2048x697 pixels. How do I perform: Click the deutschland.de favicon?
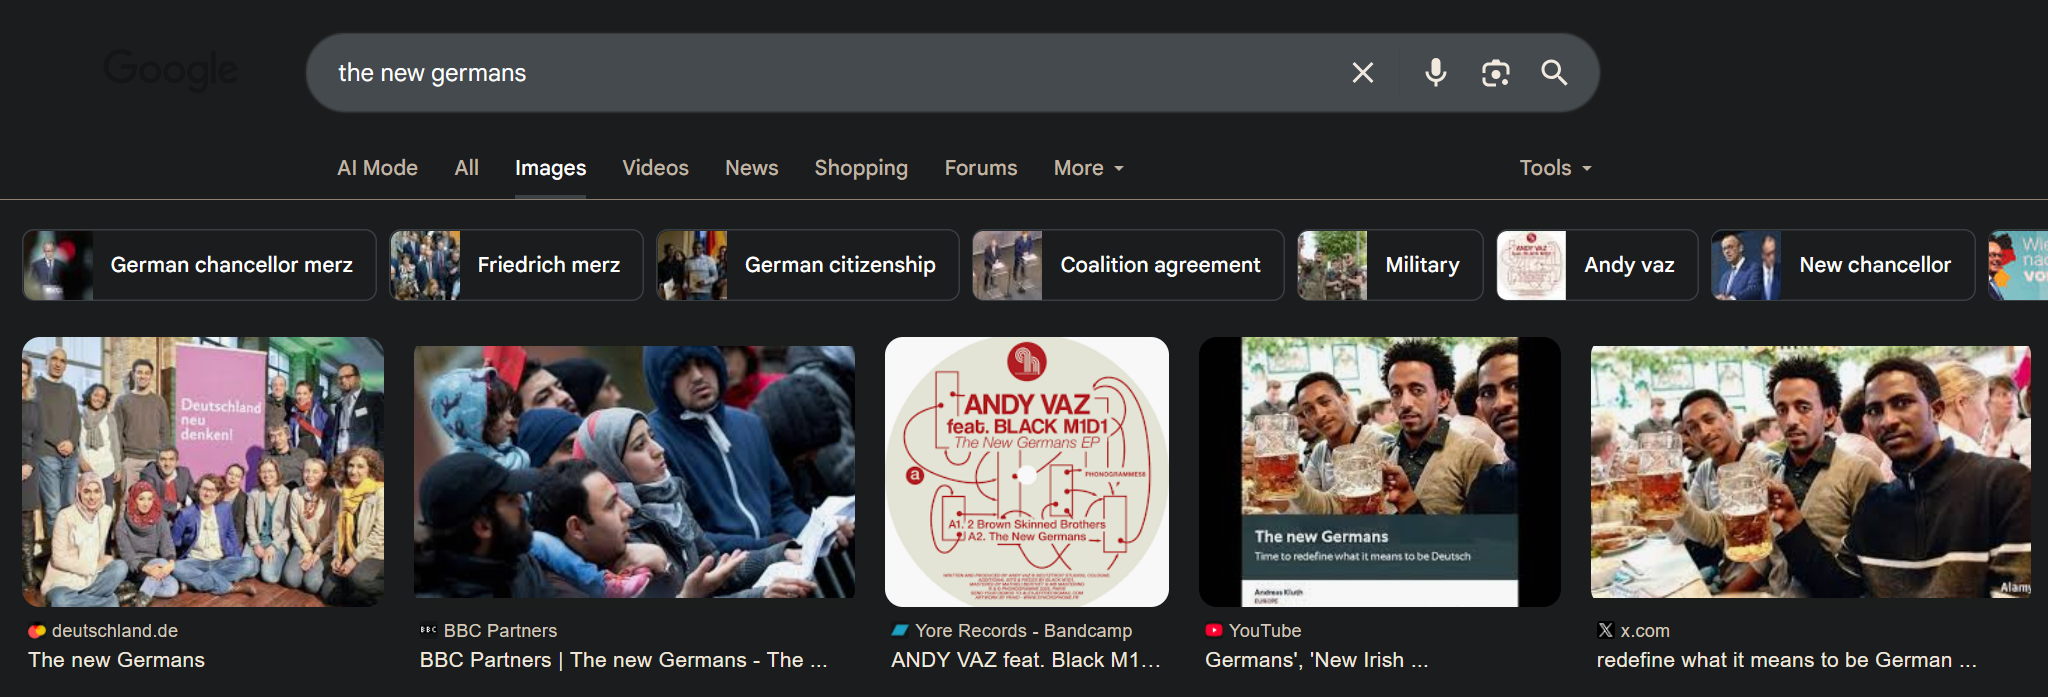click(x=37, y=631)
